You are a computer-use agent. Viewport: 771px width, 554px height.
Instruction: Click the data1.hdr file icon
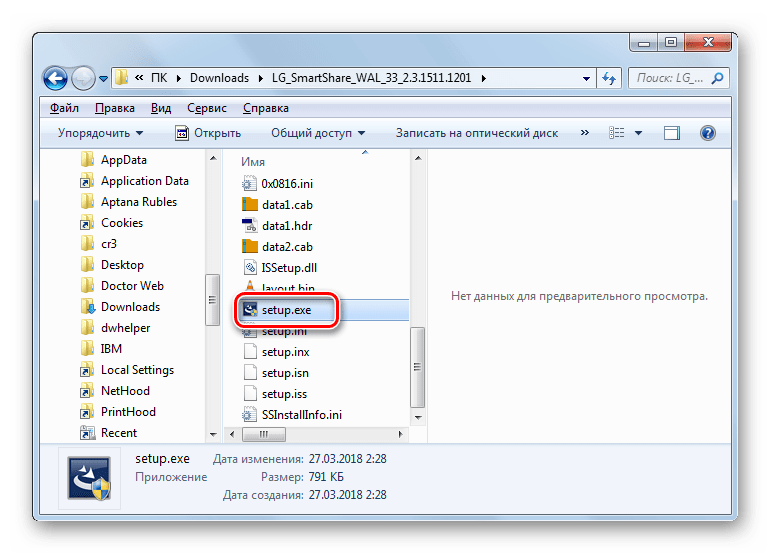[x=250, y=226]
